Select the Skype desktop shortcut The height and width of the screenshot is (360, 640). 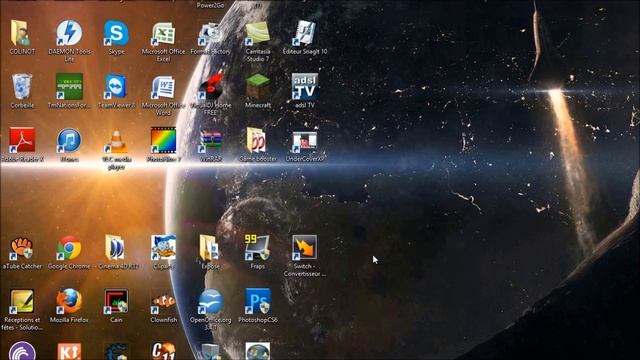pos(116,33)
